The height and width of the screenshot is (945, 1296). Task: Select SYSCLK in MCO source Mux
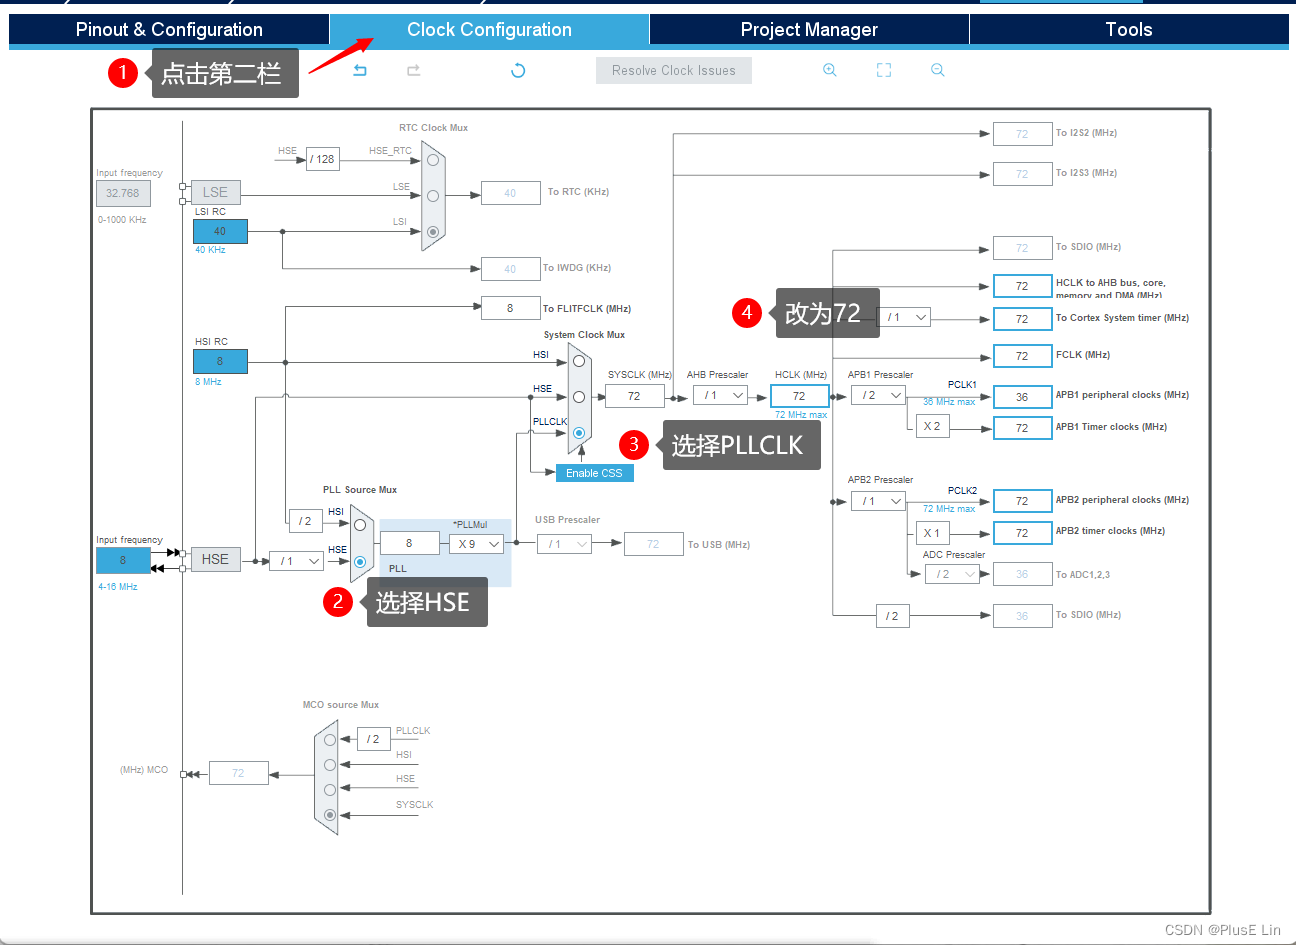tap(330, 815)
